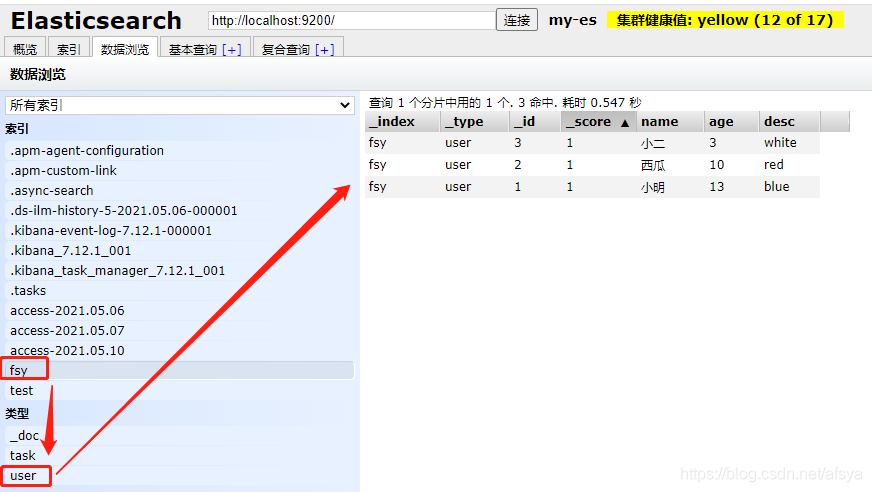Click age value 10

[x=717, y=165]
